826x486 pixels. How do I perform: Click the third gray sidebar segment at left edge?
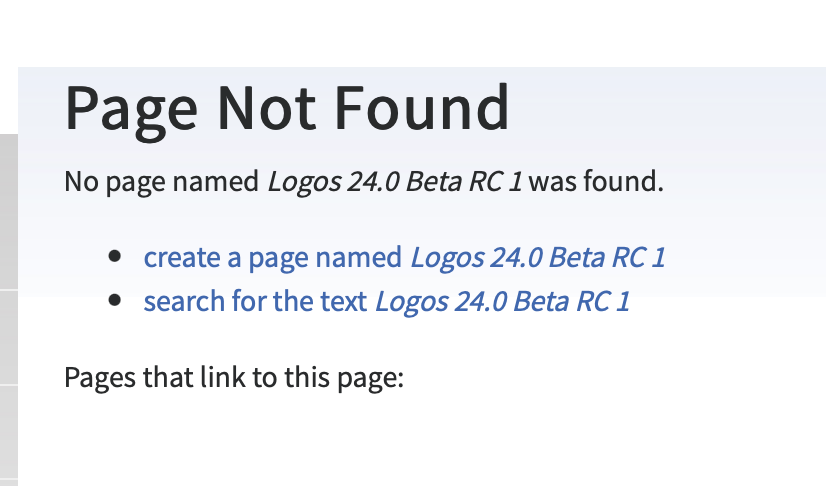coord(9,435)
